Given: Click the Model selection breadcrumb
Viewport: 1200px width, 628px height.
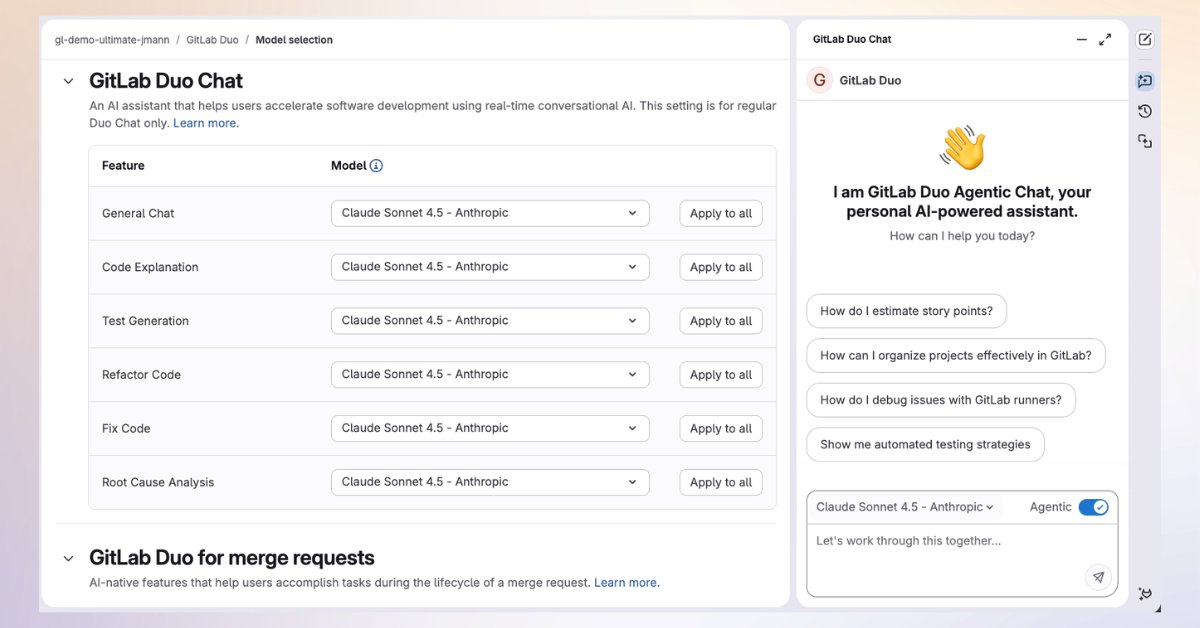Looking at the screenshot, I should tap(294, 40).
